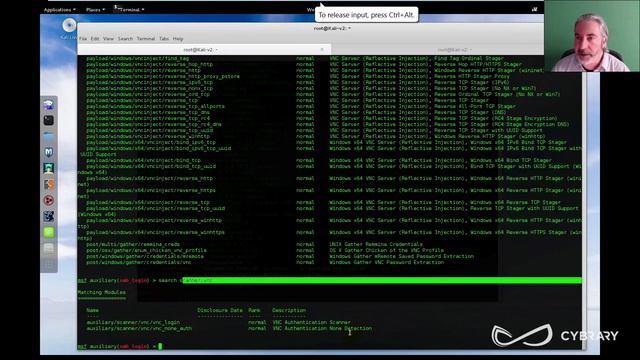Open the Kali Live desktop disc icon
This screenshot has height=360, width=640.
click(x=69, y=26)
